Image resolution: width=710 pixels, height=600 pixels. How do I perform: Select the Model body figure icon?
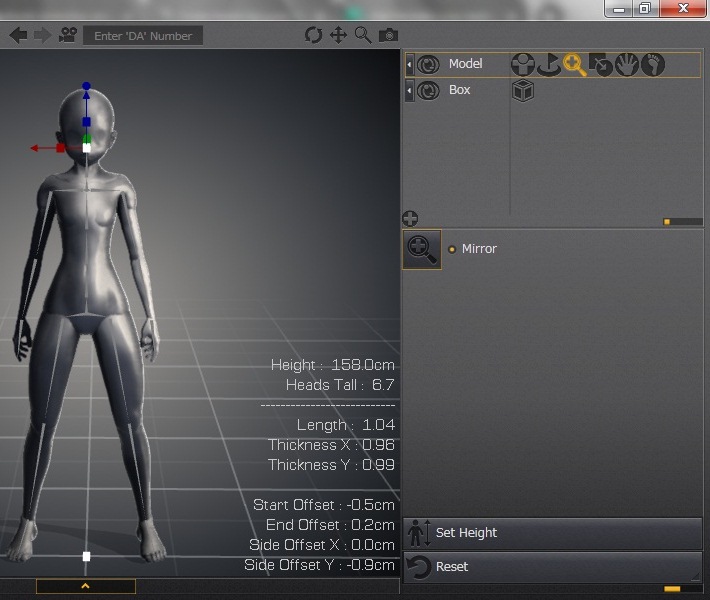(x=522, y=65)
